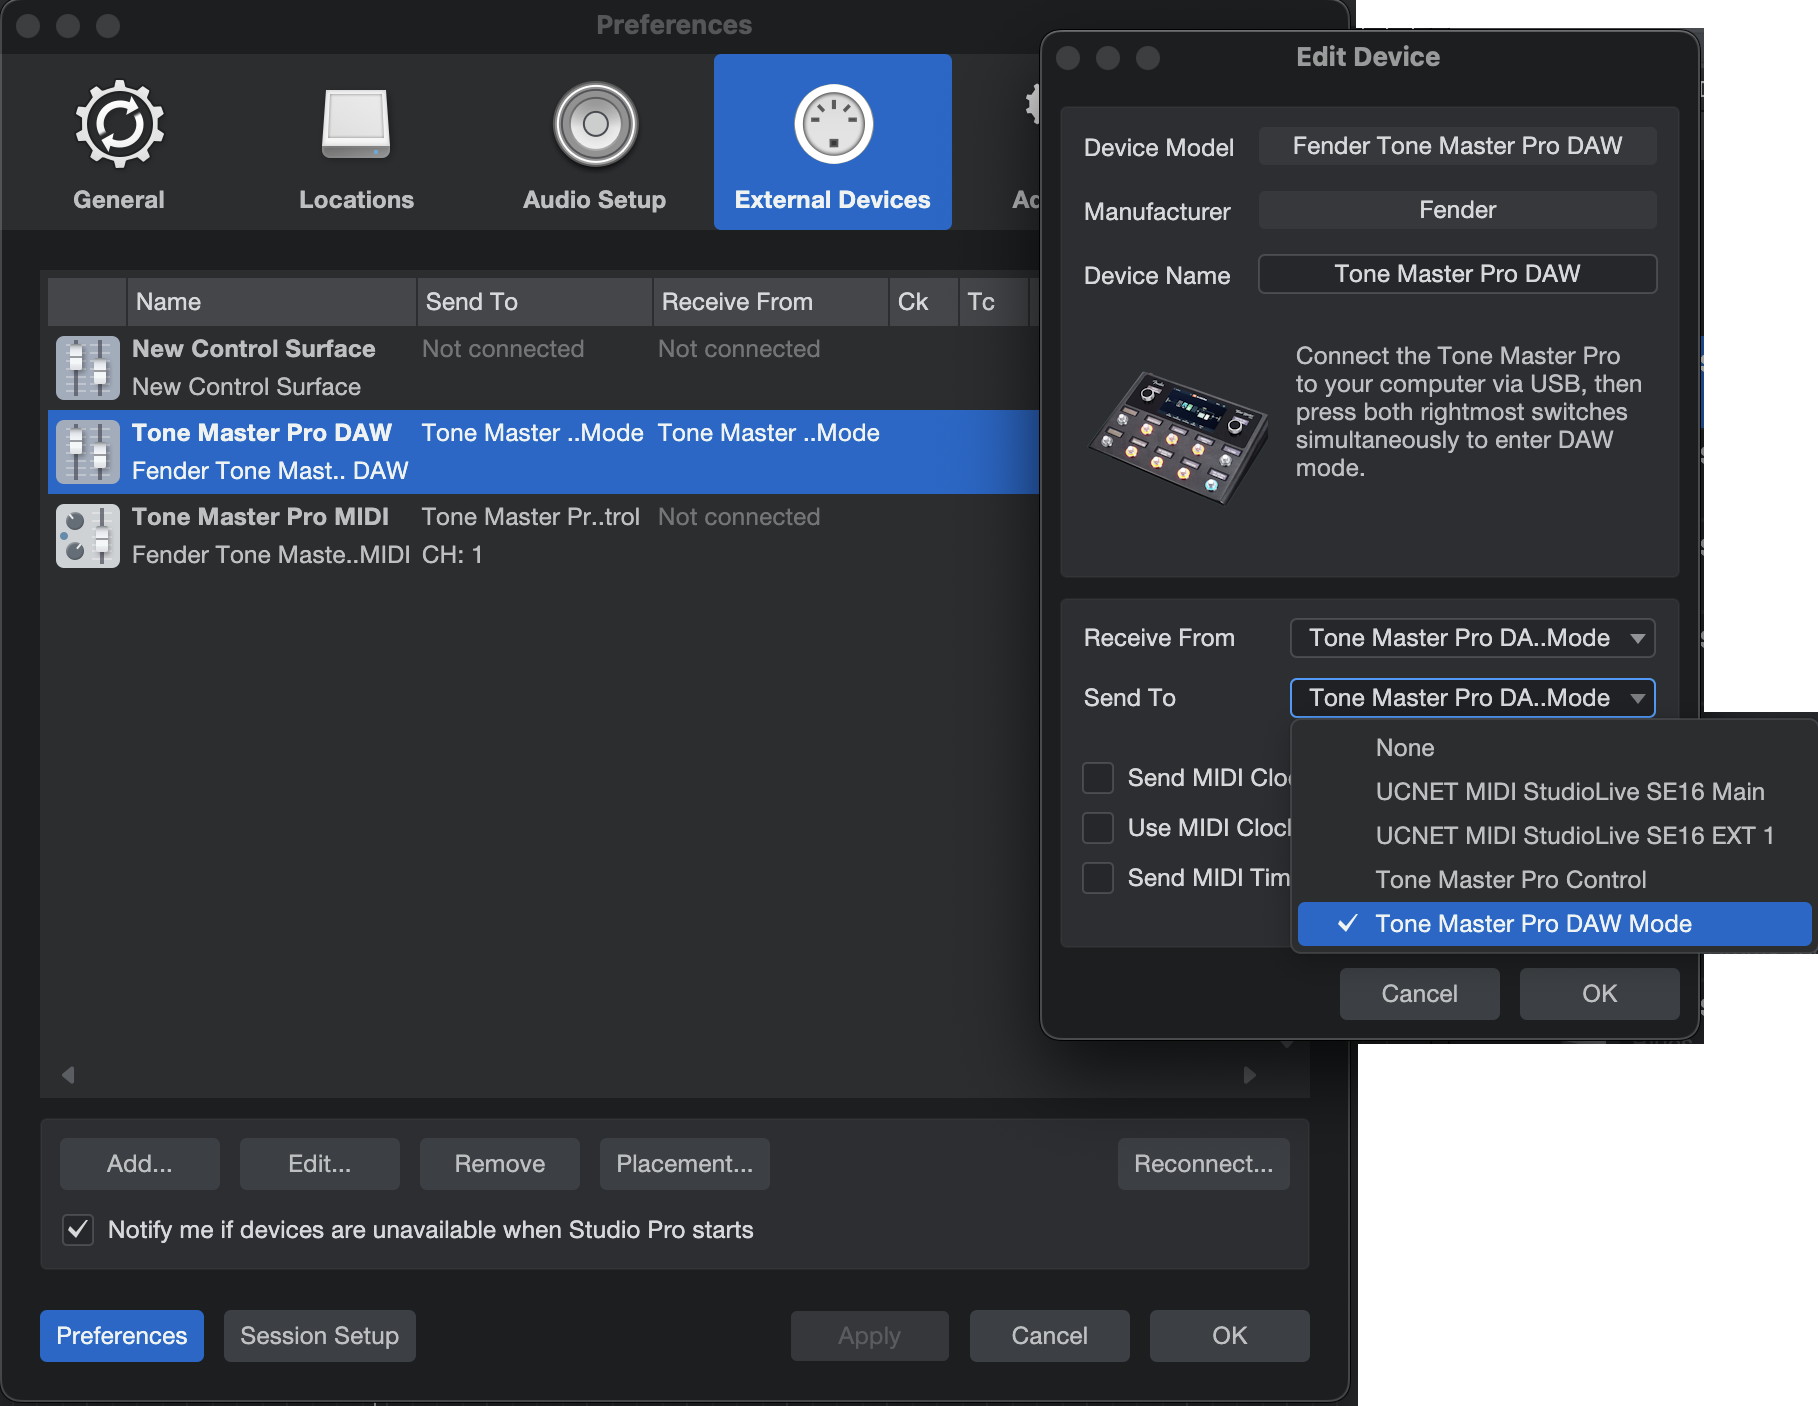The width and height of the screenshot is (1818, 1406).
Task: Toggle Notify me if devices are unavailable checkbox
Action: pos(78,1230)
